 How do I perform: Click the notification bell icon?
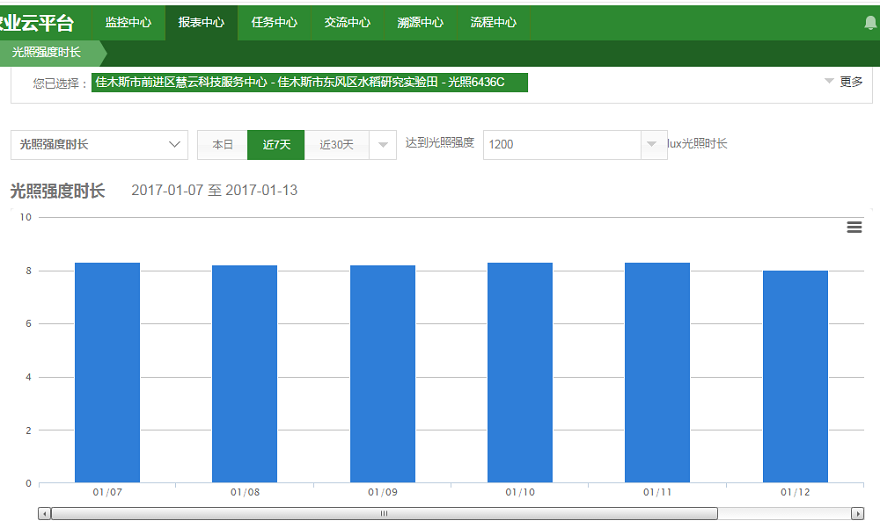click(x=870, y=22)
